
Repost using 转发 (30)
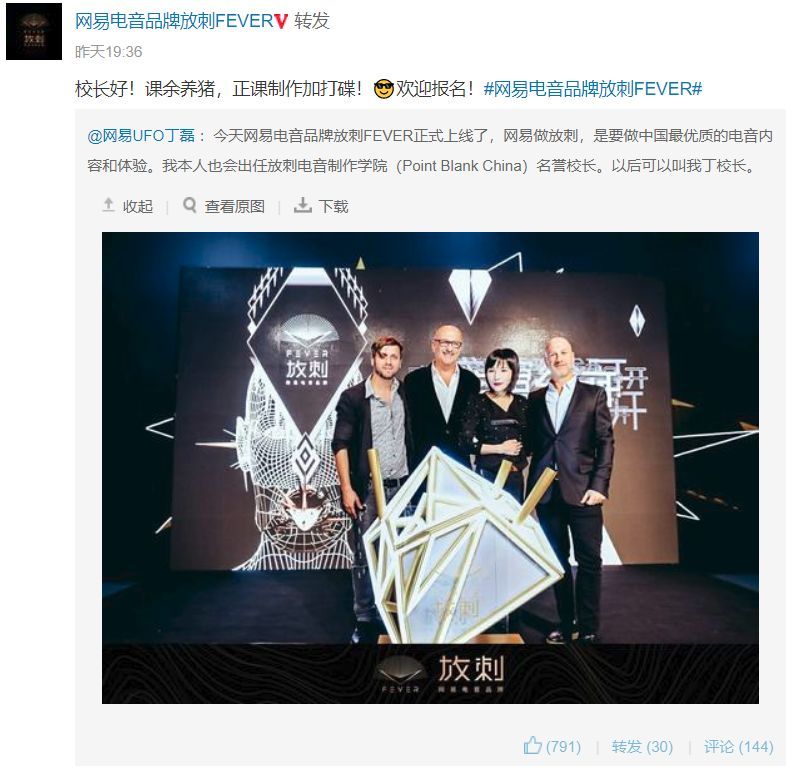642,747
